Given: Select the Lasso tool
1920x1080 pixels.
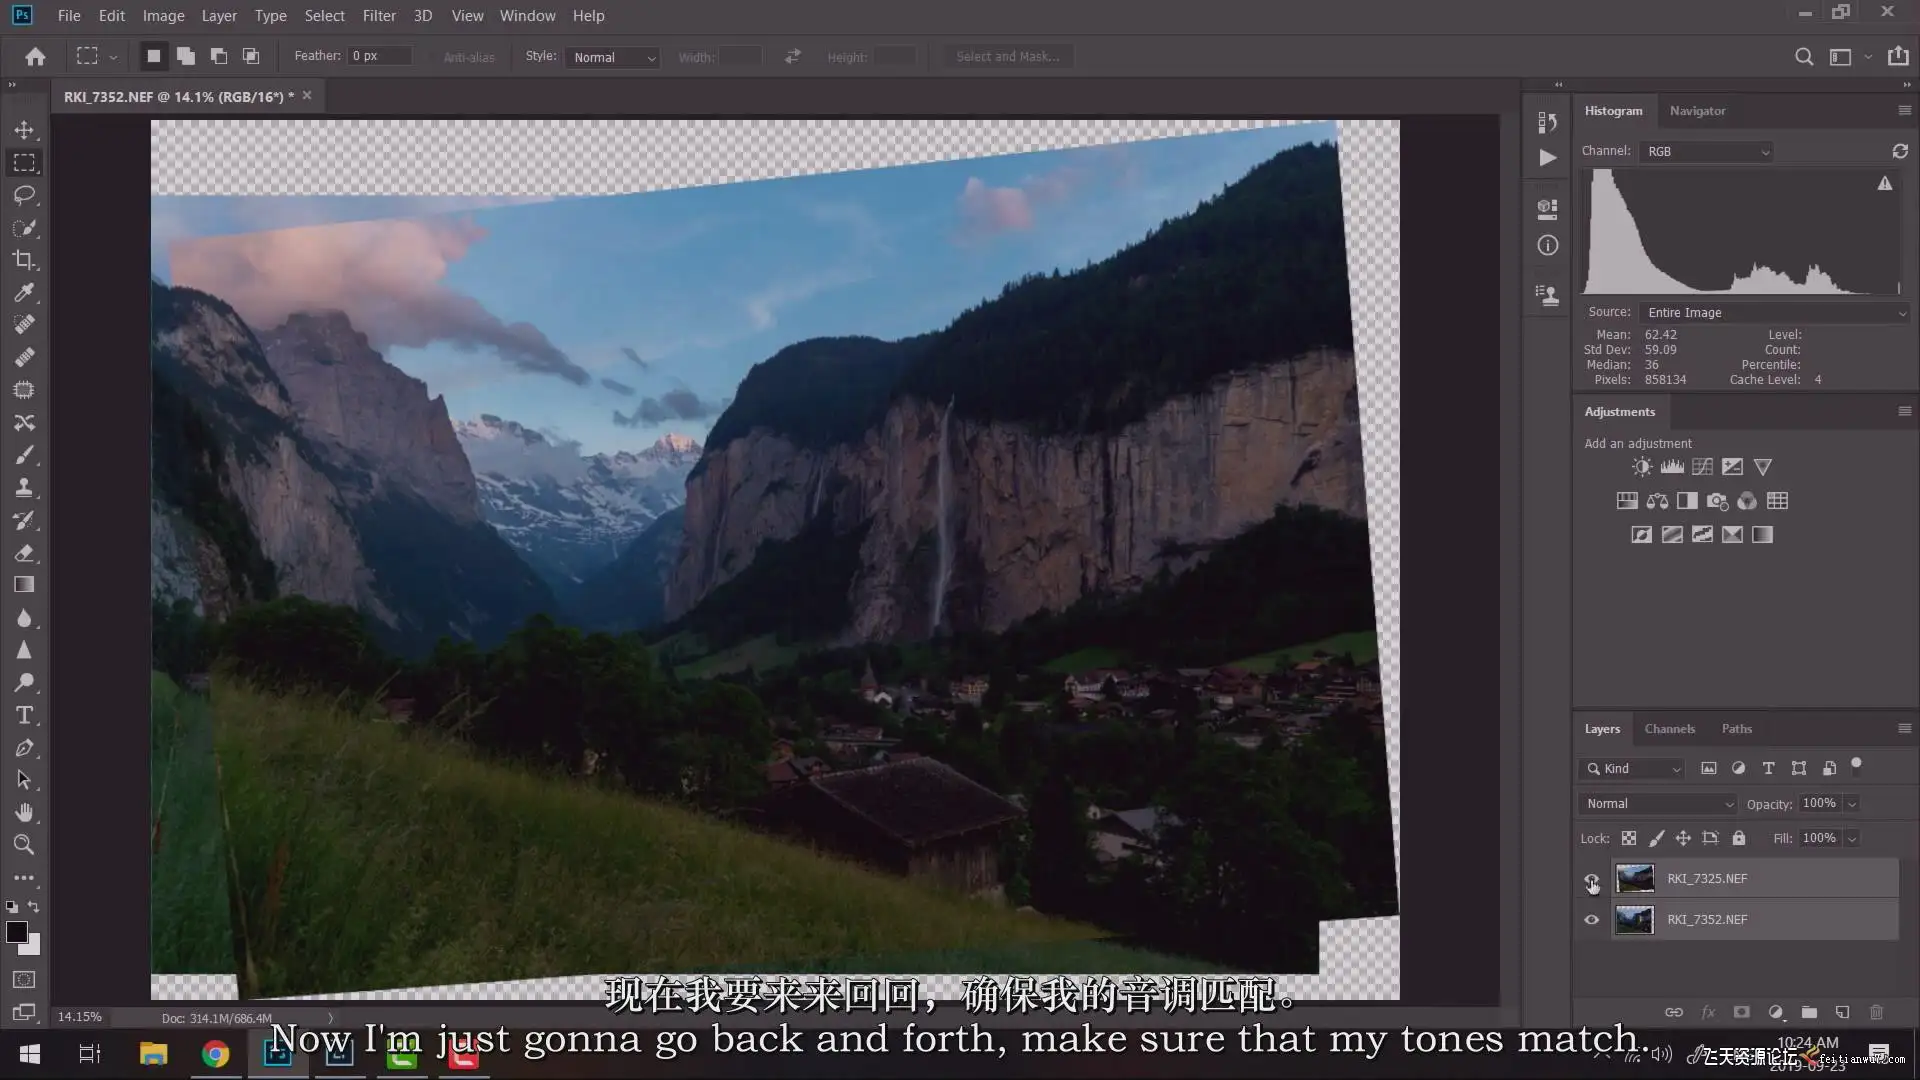Looking at the screenshot, I should point(24,195).
